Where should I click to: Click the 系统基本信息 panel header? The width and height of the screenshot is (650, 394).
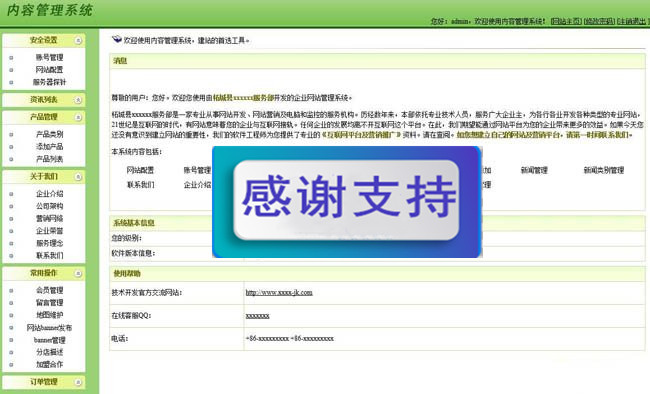(x=377, y=223)
